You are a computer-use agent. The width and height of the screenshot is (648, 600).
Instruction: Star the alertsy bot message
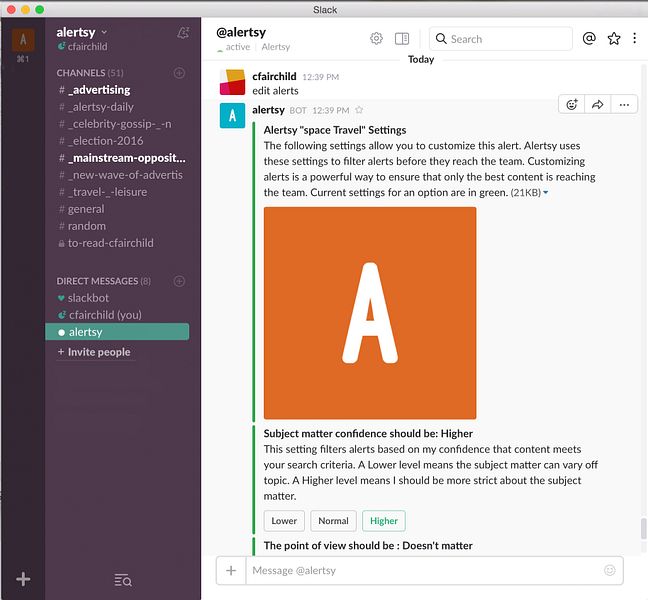[359, 110]
